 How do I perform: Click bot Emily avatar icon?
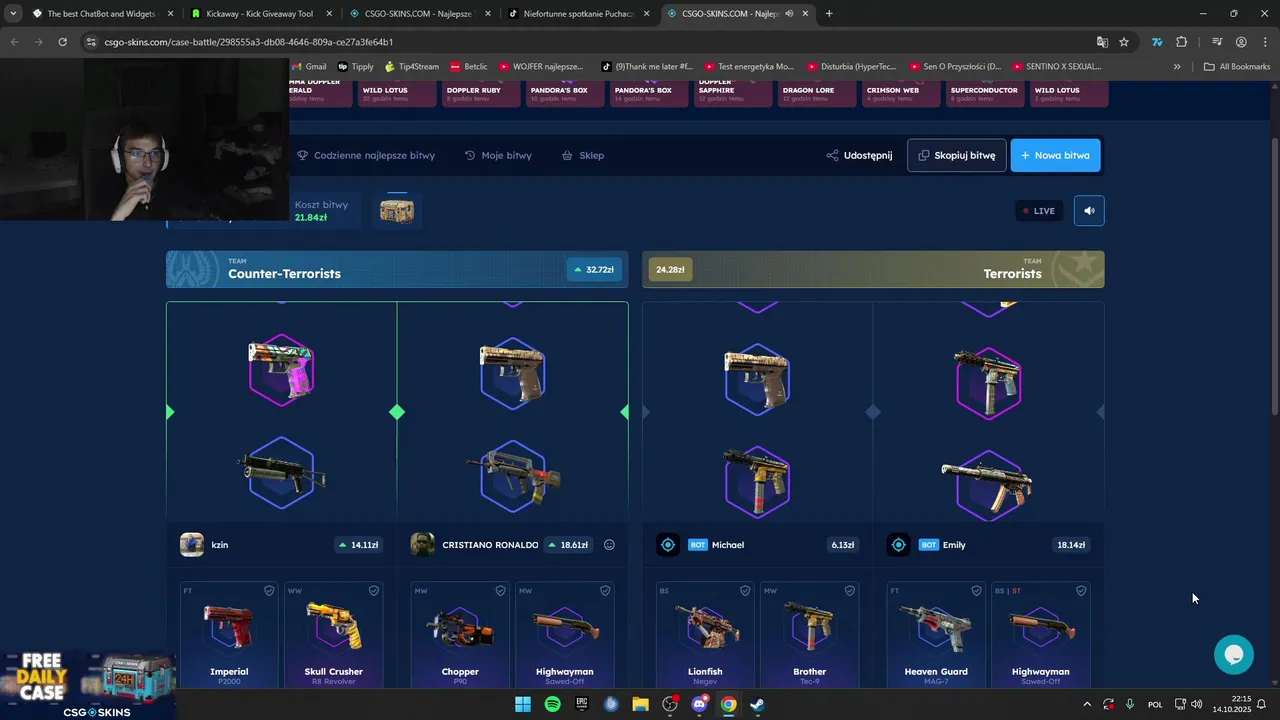tap(898, 545)
